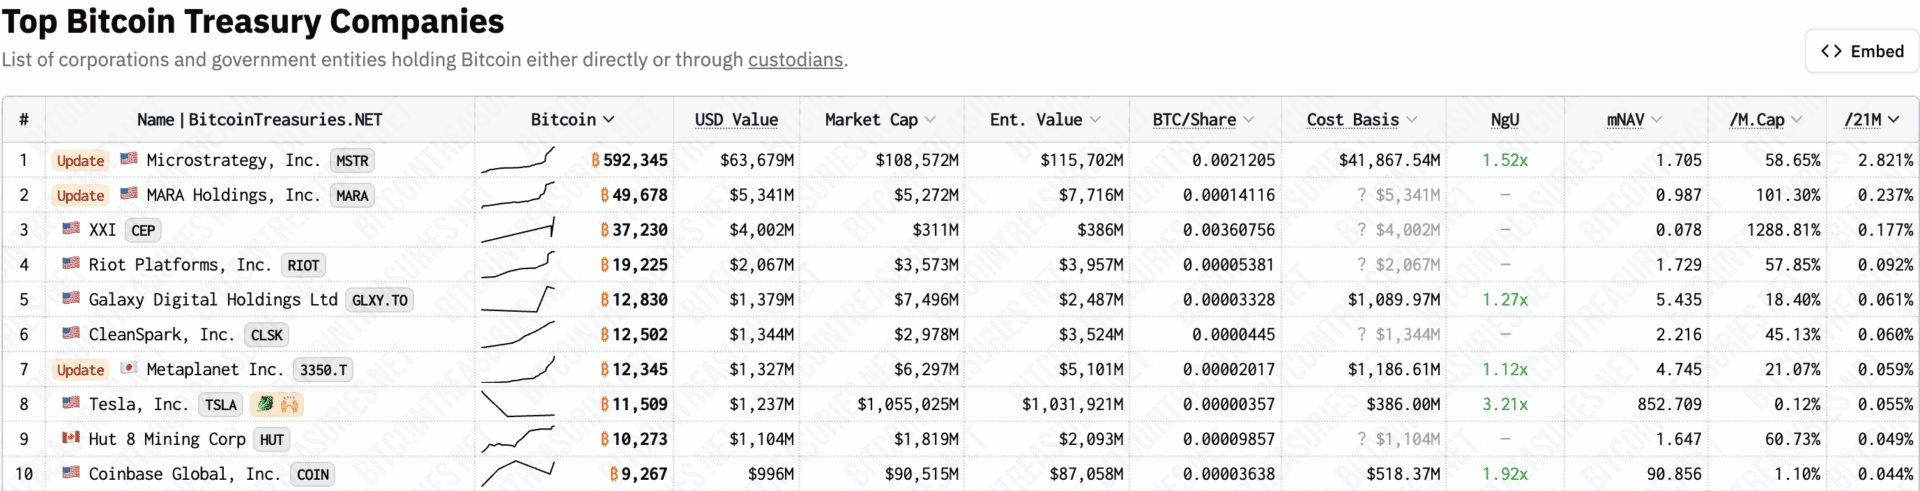The width and height of the screenshot is (1920, 491).
Task: Click the GLXY.TO ticker tag
Action: tap(380, 301)
